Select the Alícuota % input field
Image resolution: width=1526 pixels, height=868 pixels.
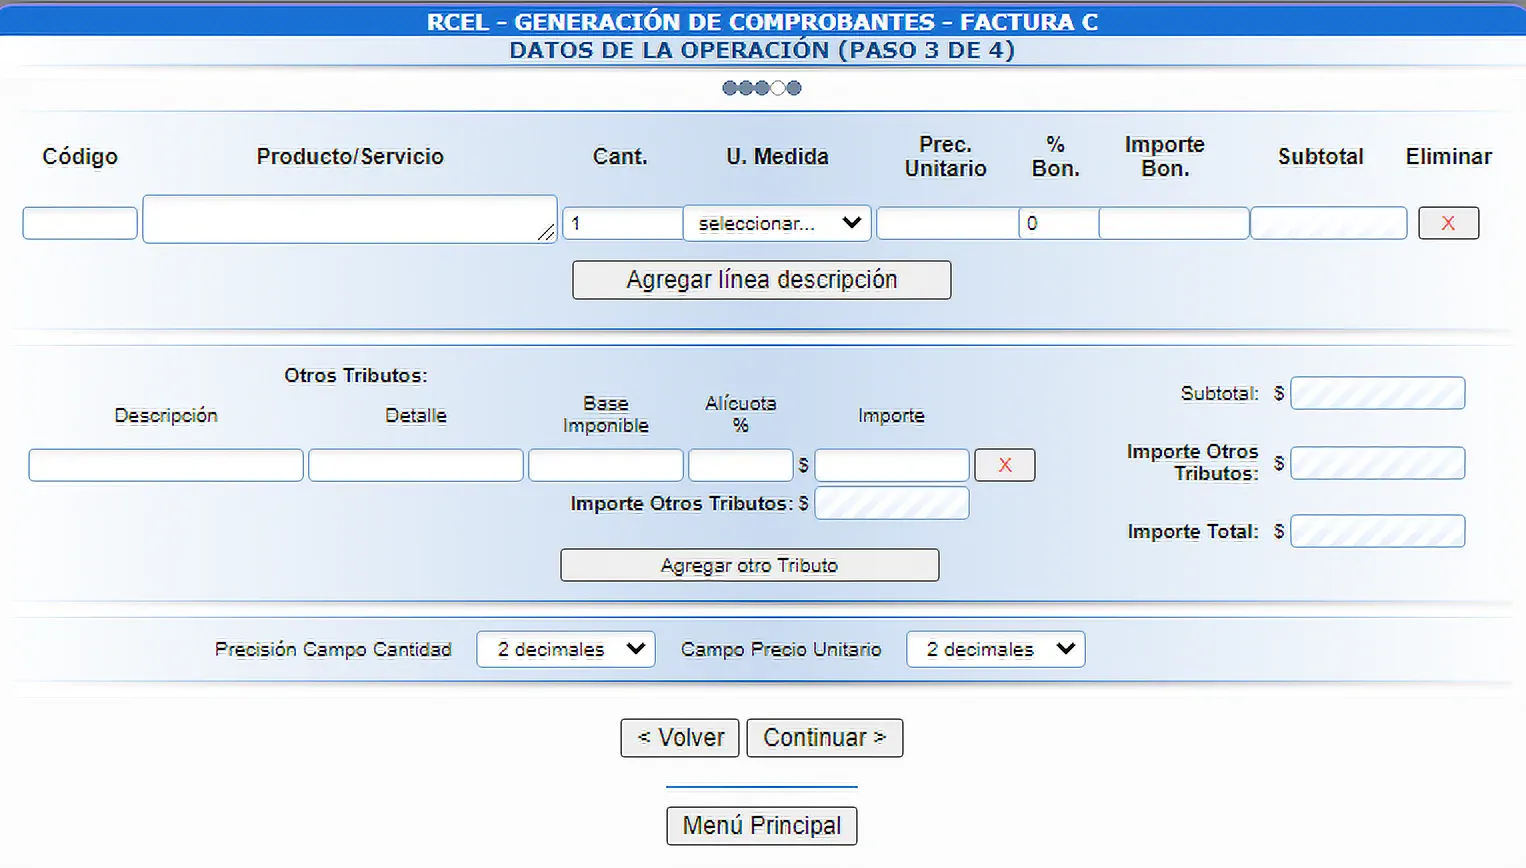tap(740, 465)
